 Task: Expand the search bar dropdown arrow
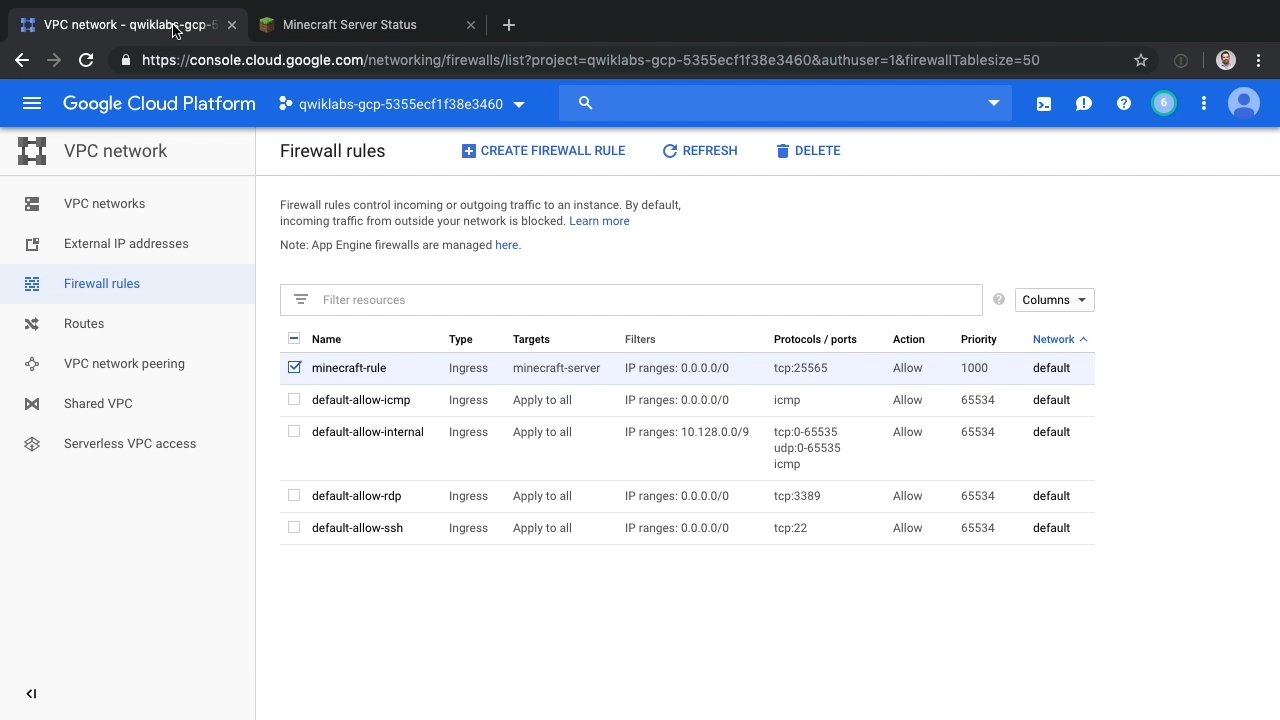(993, 103)
